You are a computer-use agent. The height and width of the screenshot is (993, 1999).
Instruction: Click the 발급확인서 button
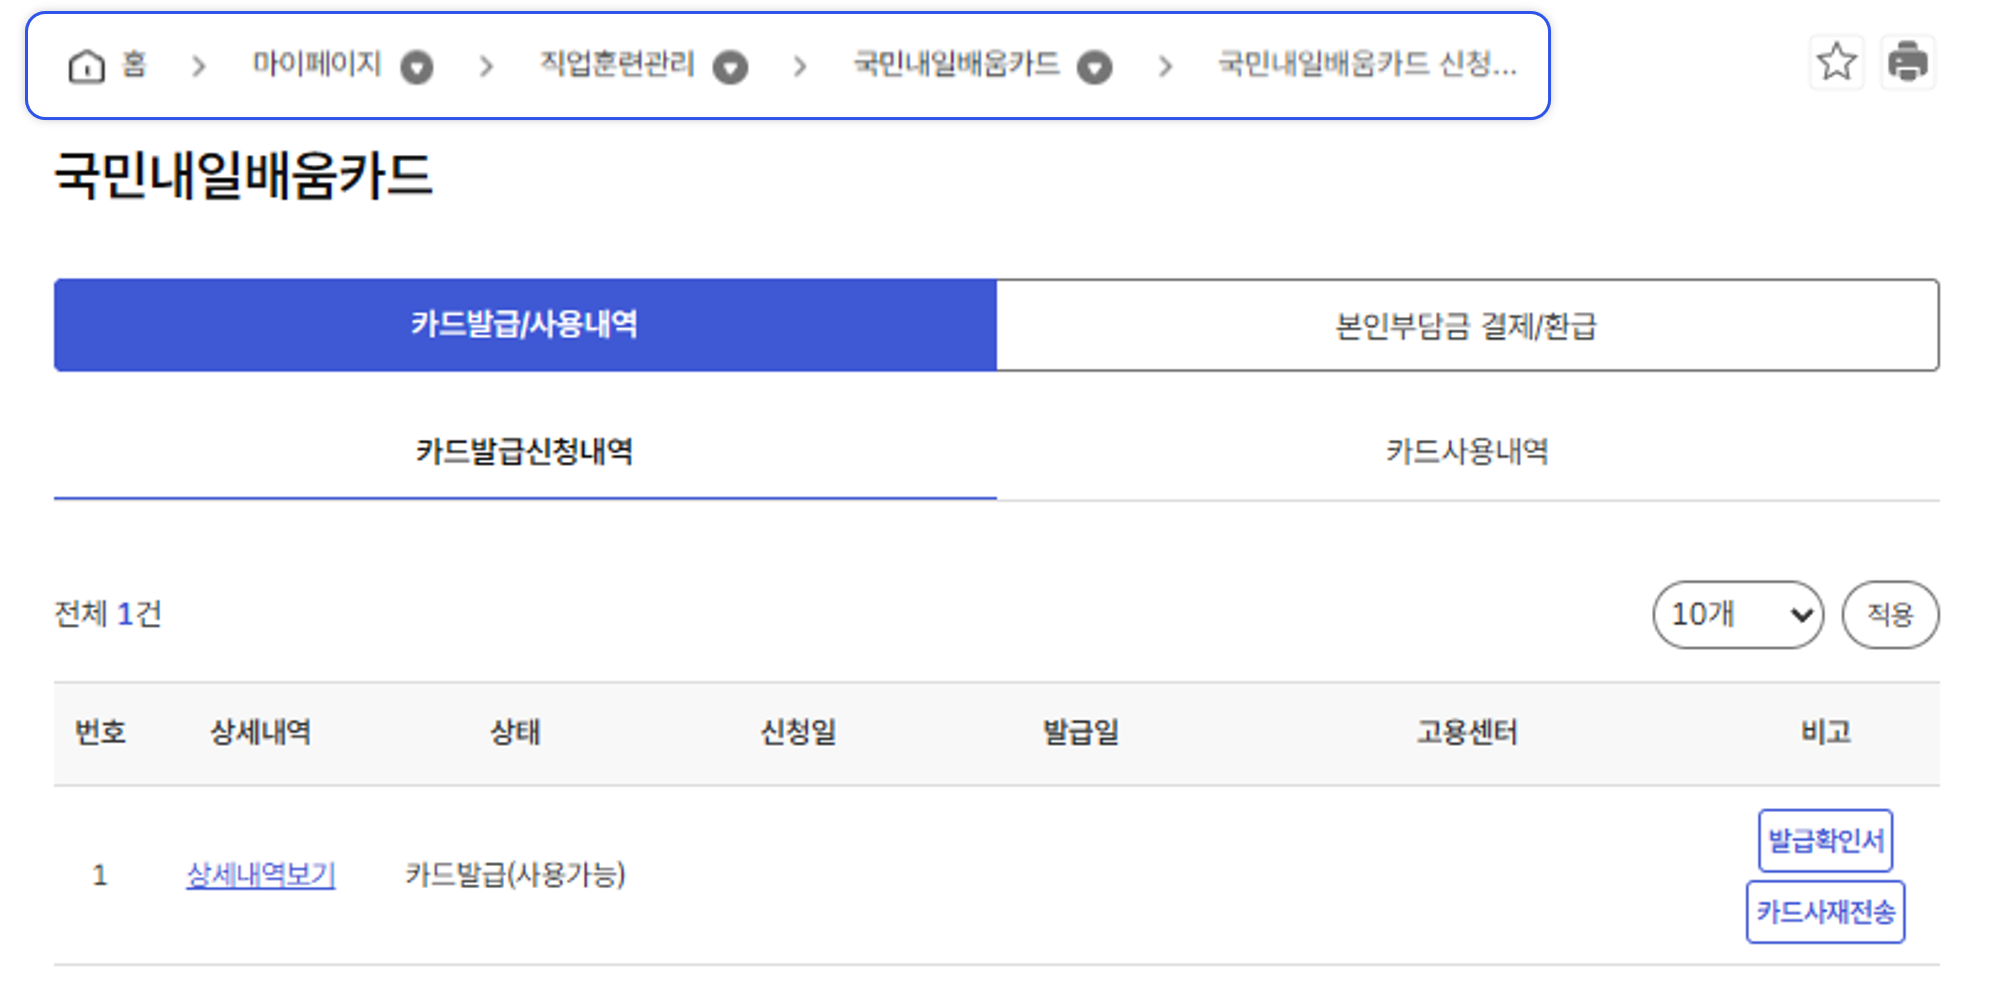coord(1825,840)
